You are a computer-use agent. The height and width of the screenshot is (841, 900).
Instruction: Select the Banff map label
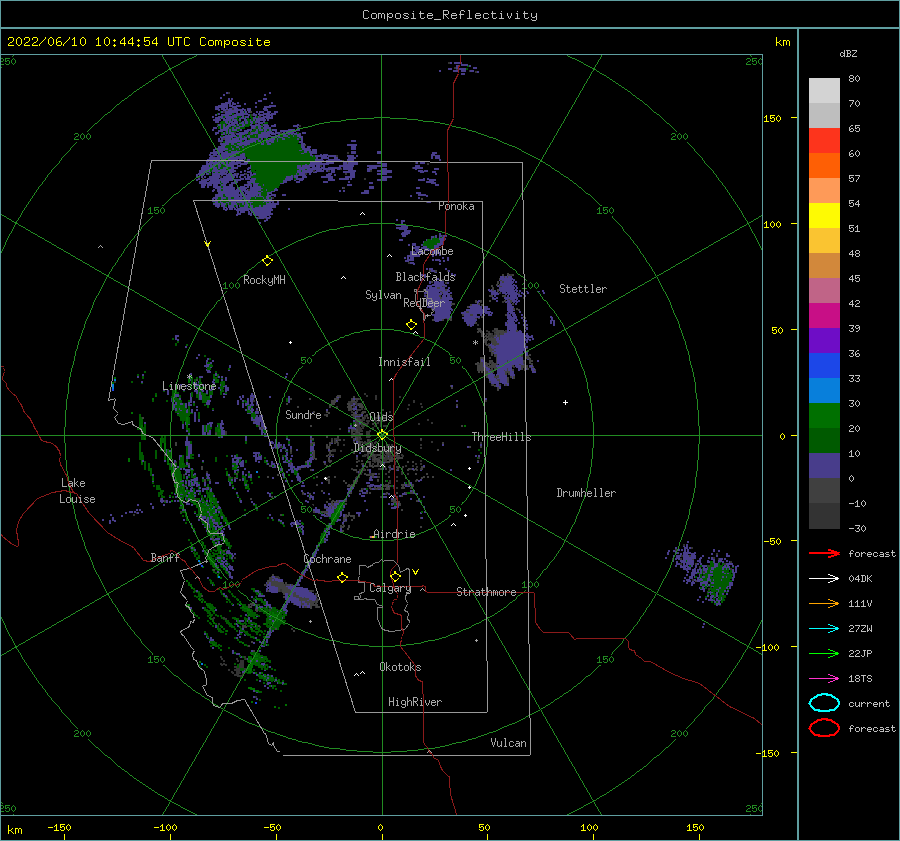(x=165, y=558)
